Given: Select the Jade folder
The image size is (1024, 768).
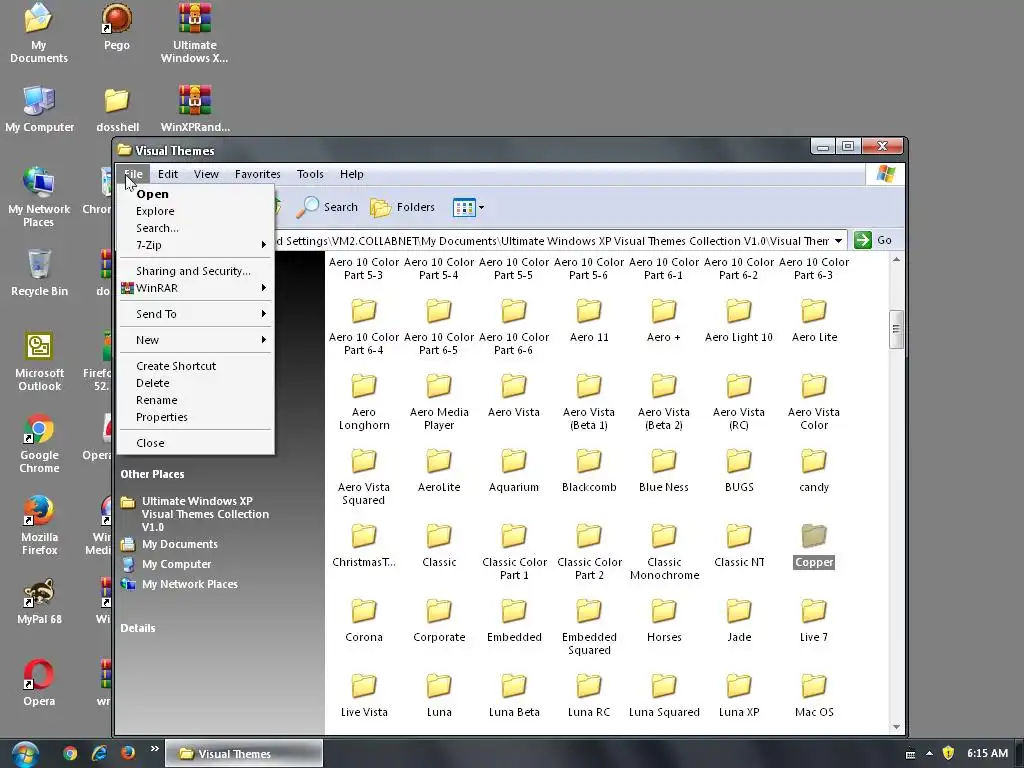Looking at the screenshot, I should point(739,620).
